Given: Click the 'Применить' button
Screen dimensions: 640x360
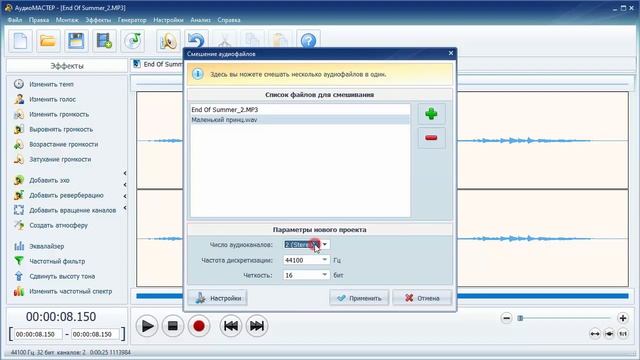Looking at the screenshot, I should [359, 298].
